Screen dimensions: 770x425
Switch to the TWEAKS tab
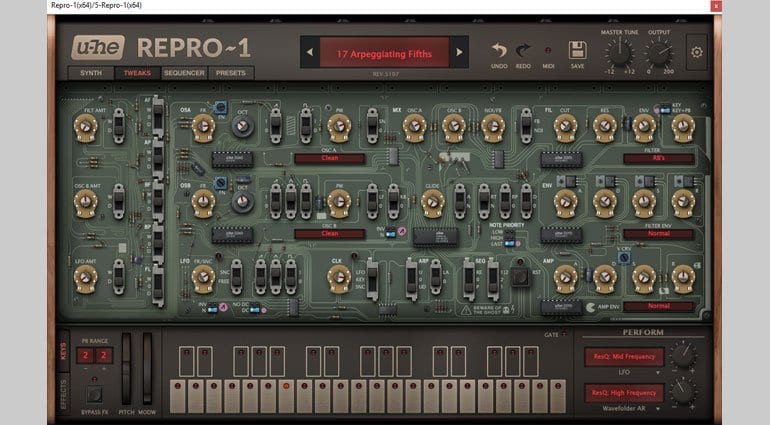137,73
